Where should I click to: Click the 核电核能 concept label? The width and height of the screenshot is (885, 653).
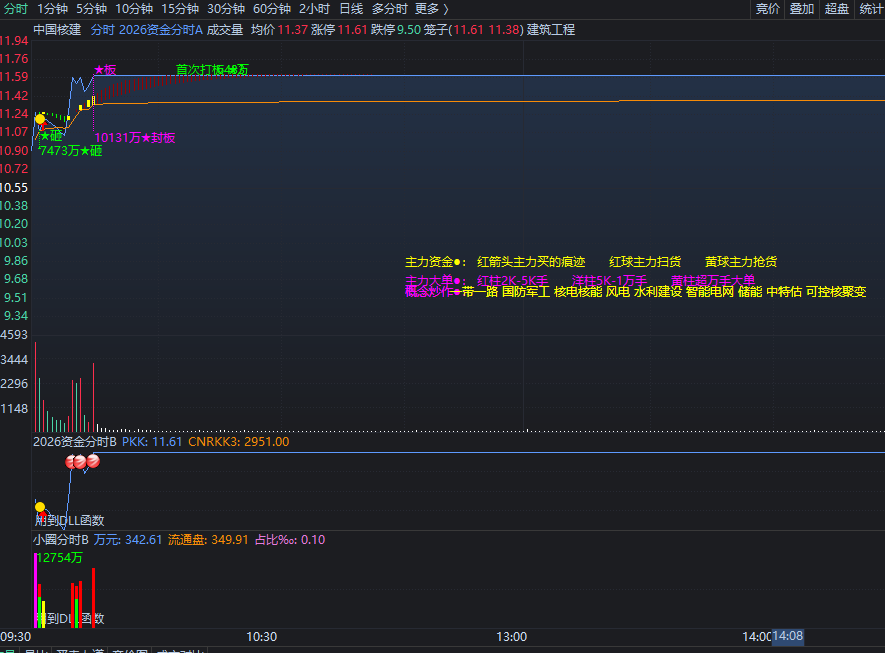(578, 292)
